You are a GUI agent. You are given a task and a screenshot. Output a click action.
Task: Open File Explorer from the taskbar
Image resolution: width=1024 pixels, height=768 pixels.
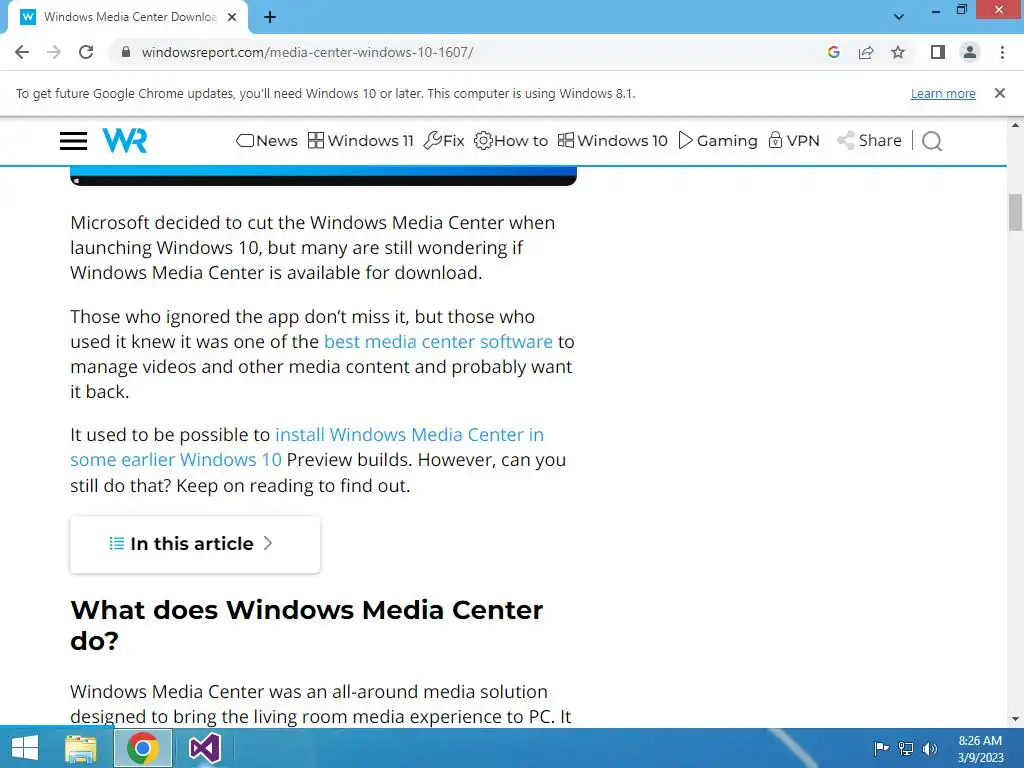tap(81, 748)
